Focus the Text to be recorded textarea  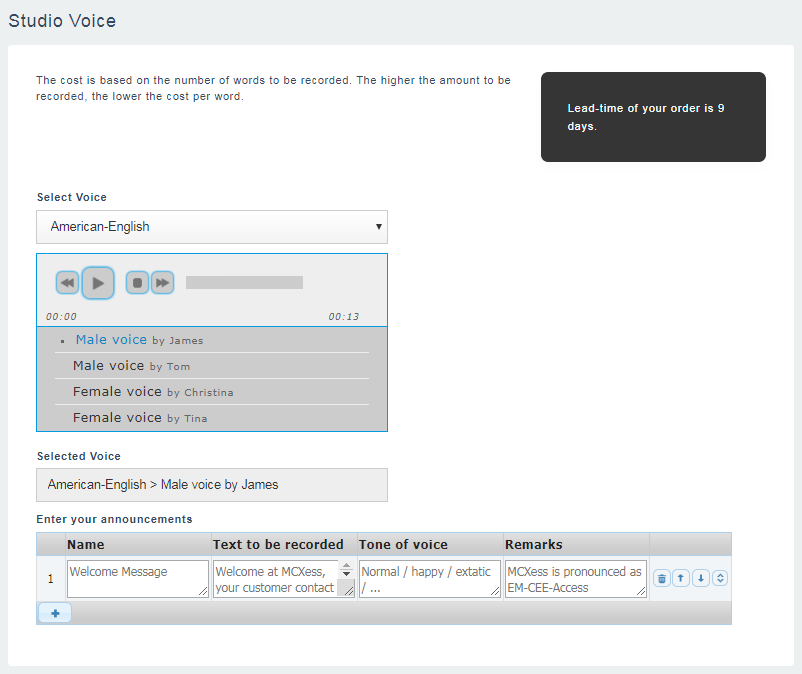pyautogui.click(x=276, y=579)
